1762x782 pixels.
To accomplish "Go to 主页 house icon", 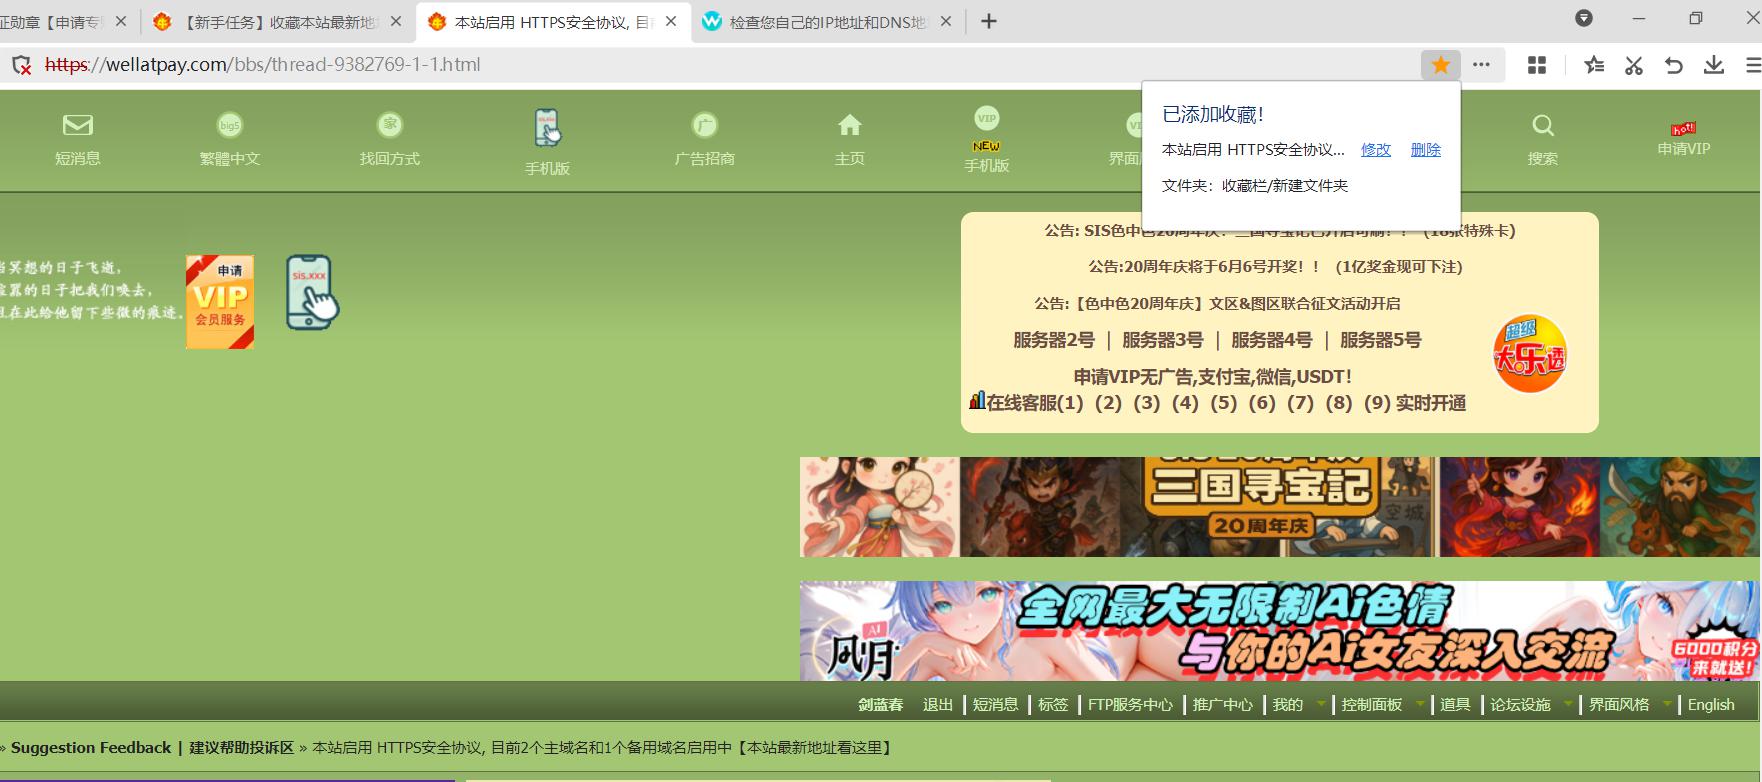I will 849,125.
